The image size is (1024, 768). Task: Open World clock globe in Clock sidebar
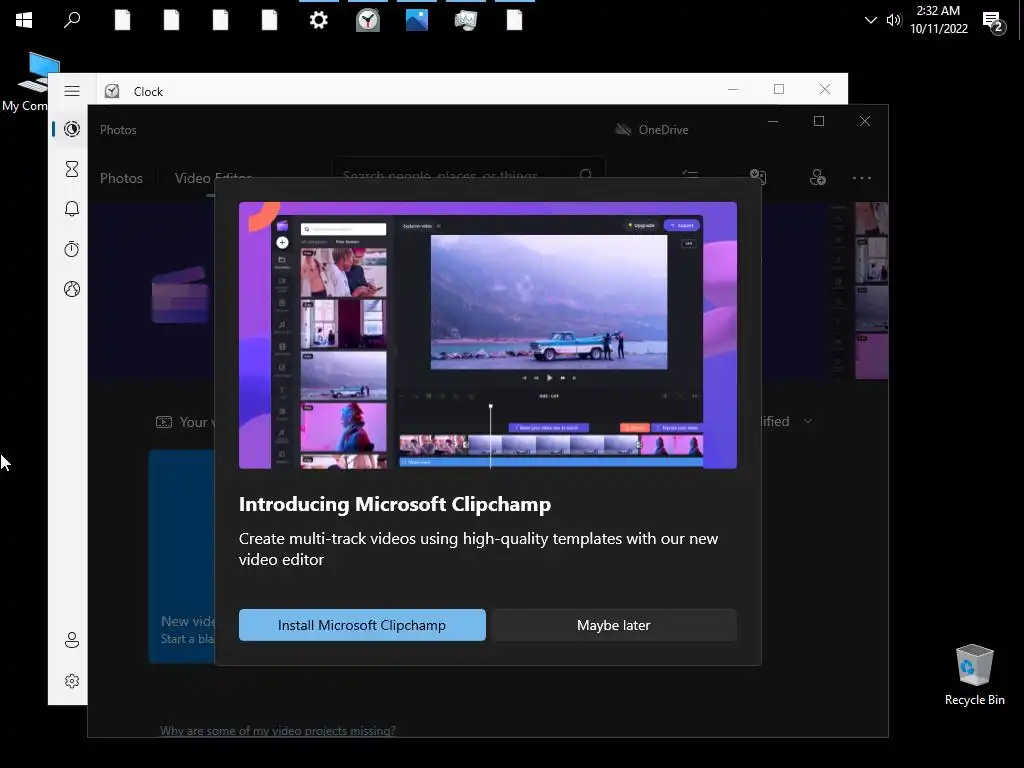tap(72, 289)
